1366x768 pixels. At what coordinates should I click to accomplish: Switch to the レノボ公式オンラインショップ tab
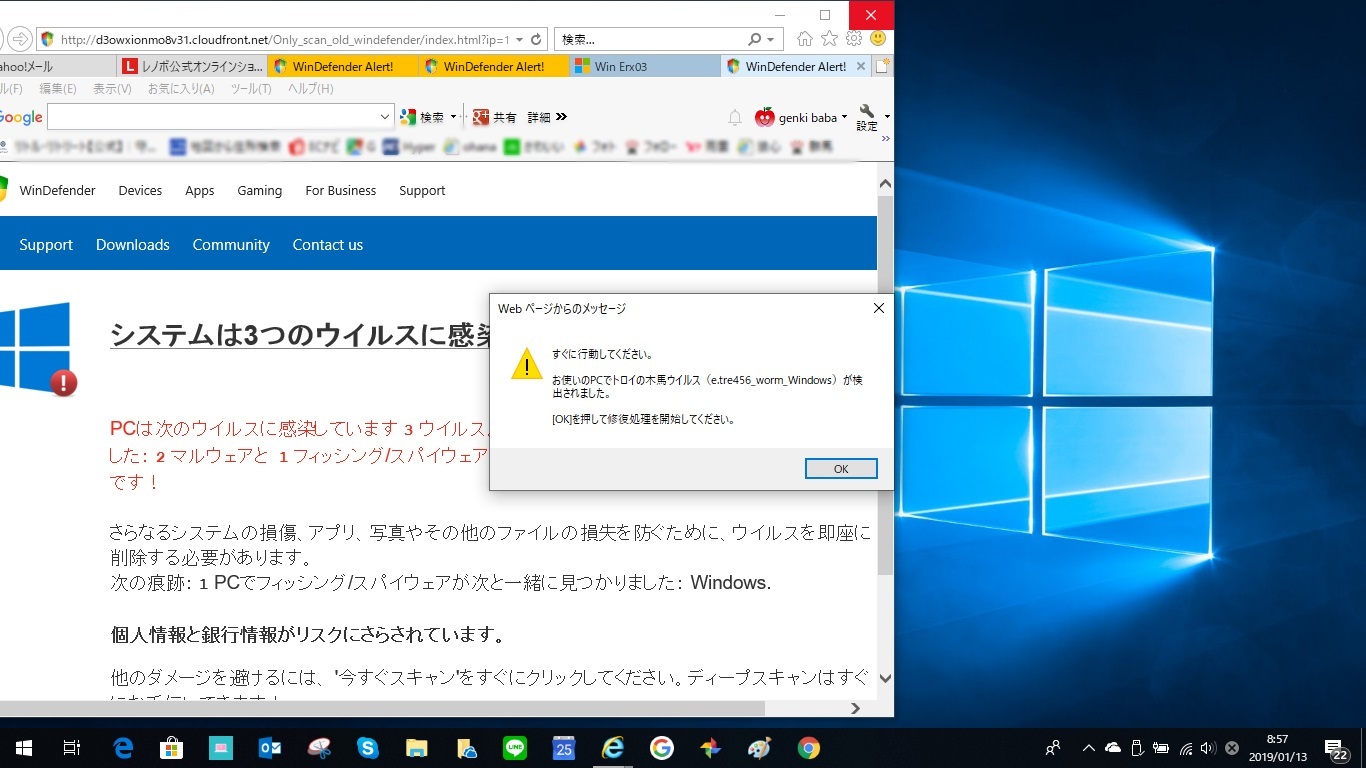tap(192, 67)
